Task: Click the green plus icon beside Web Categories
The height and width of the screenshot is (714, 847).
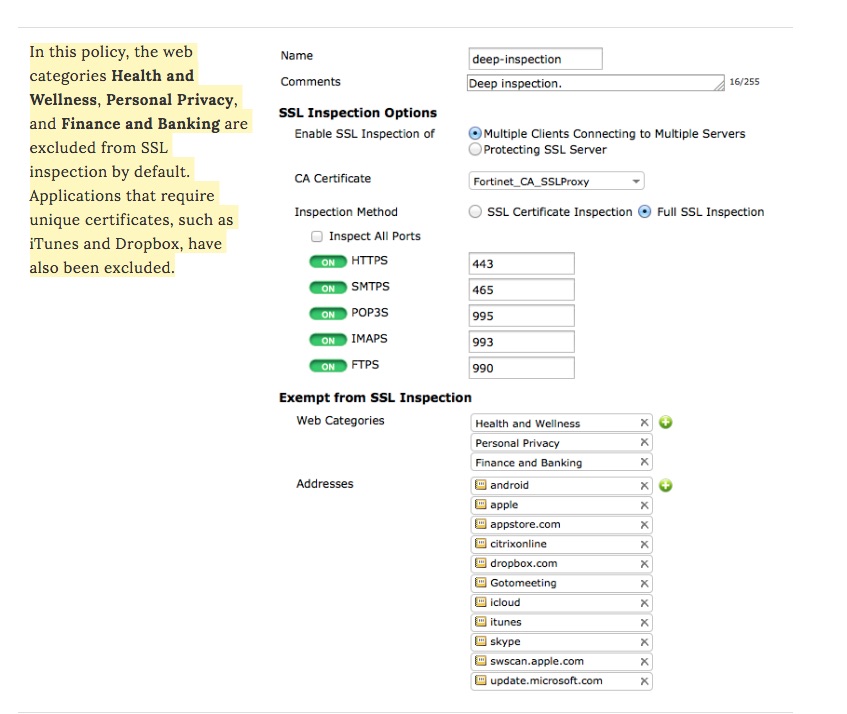Action: pyautogui.click(x=666, y=422)
